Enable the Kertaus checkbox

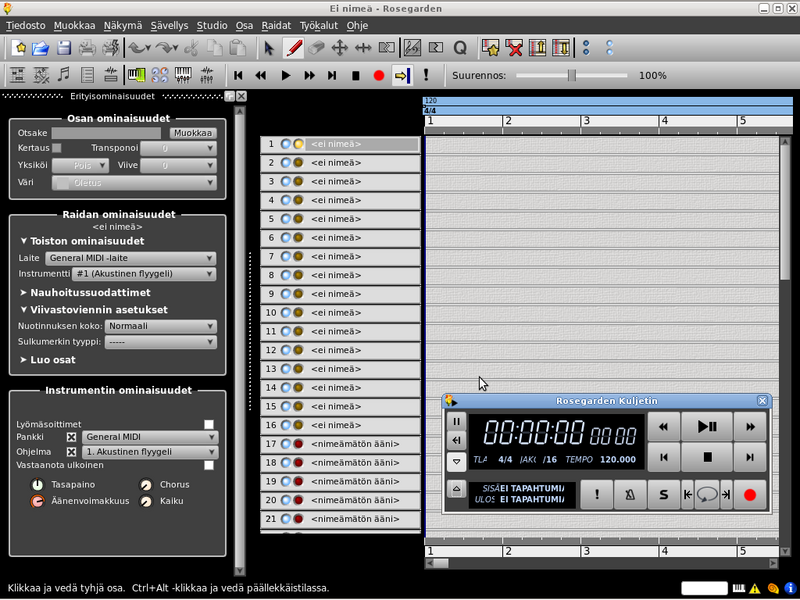coord(57,148)
